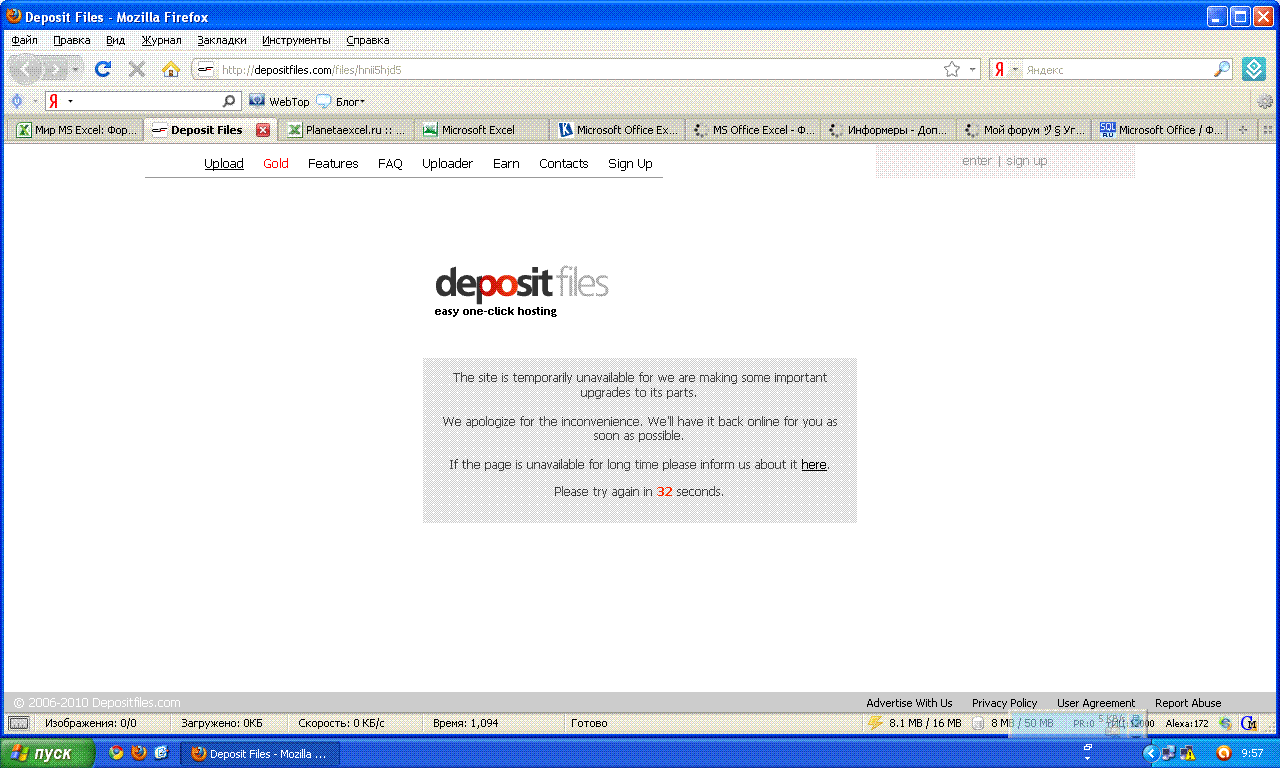
Task: Open the Earn link
Action: tap(506, 164)
